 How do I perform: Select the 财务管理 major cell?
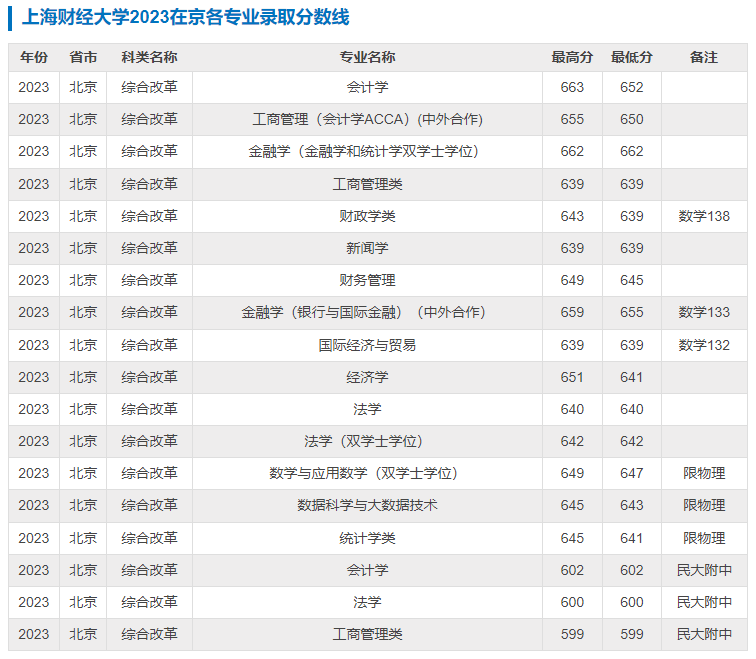pos(367,280)
